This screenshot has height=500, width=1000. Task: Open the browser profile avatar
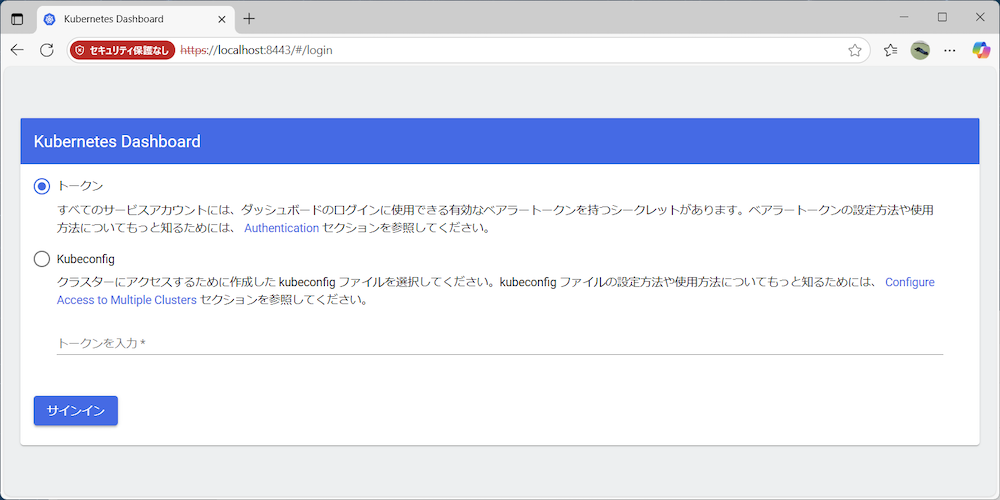[x=920, y=50]
